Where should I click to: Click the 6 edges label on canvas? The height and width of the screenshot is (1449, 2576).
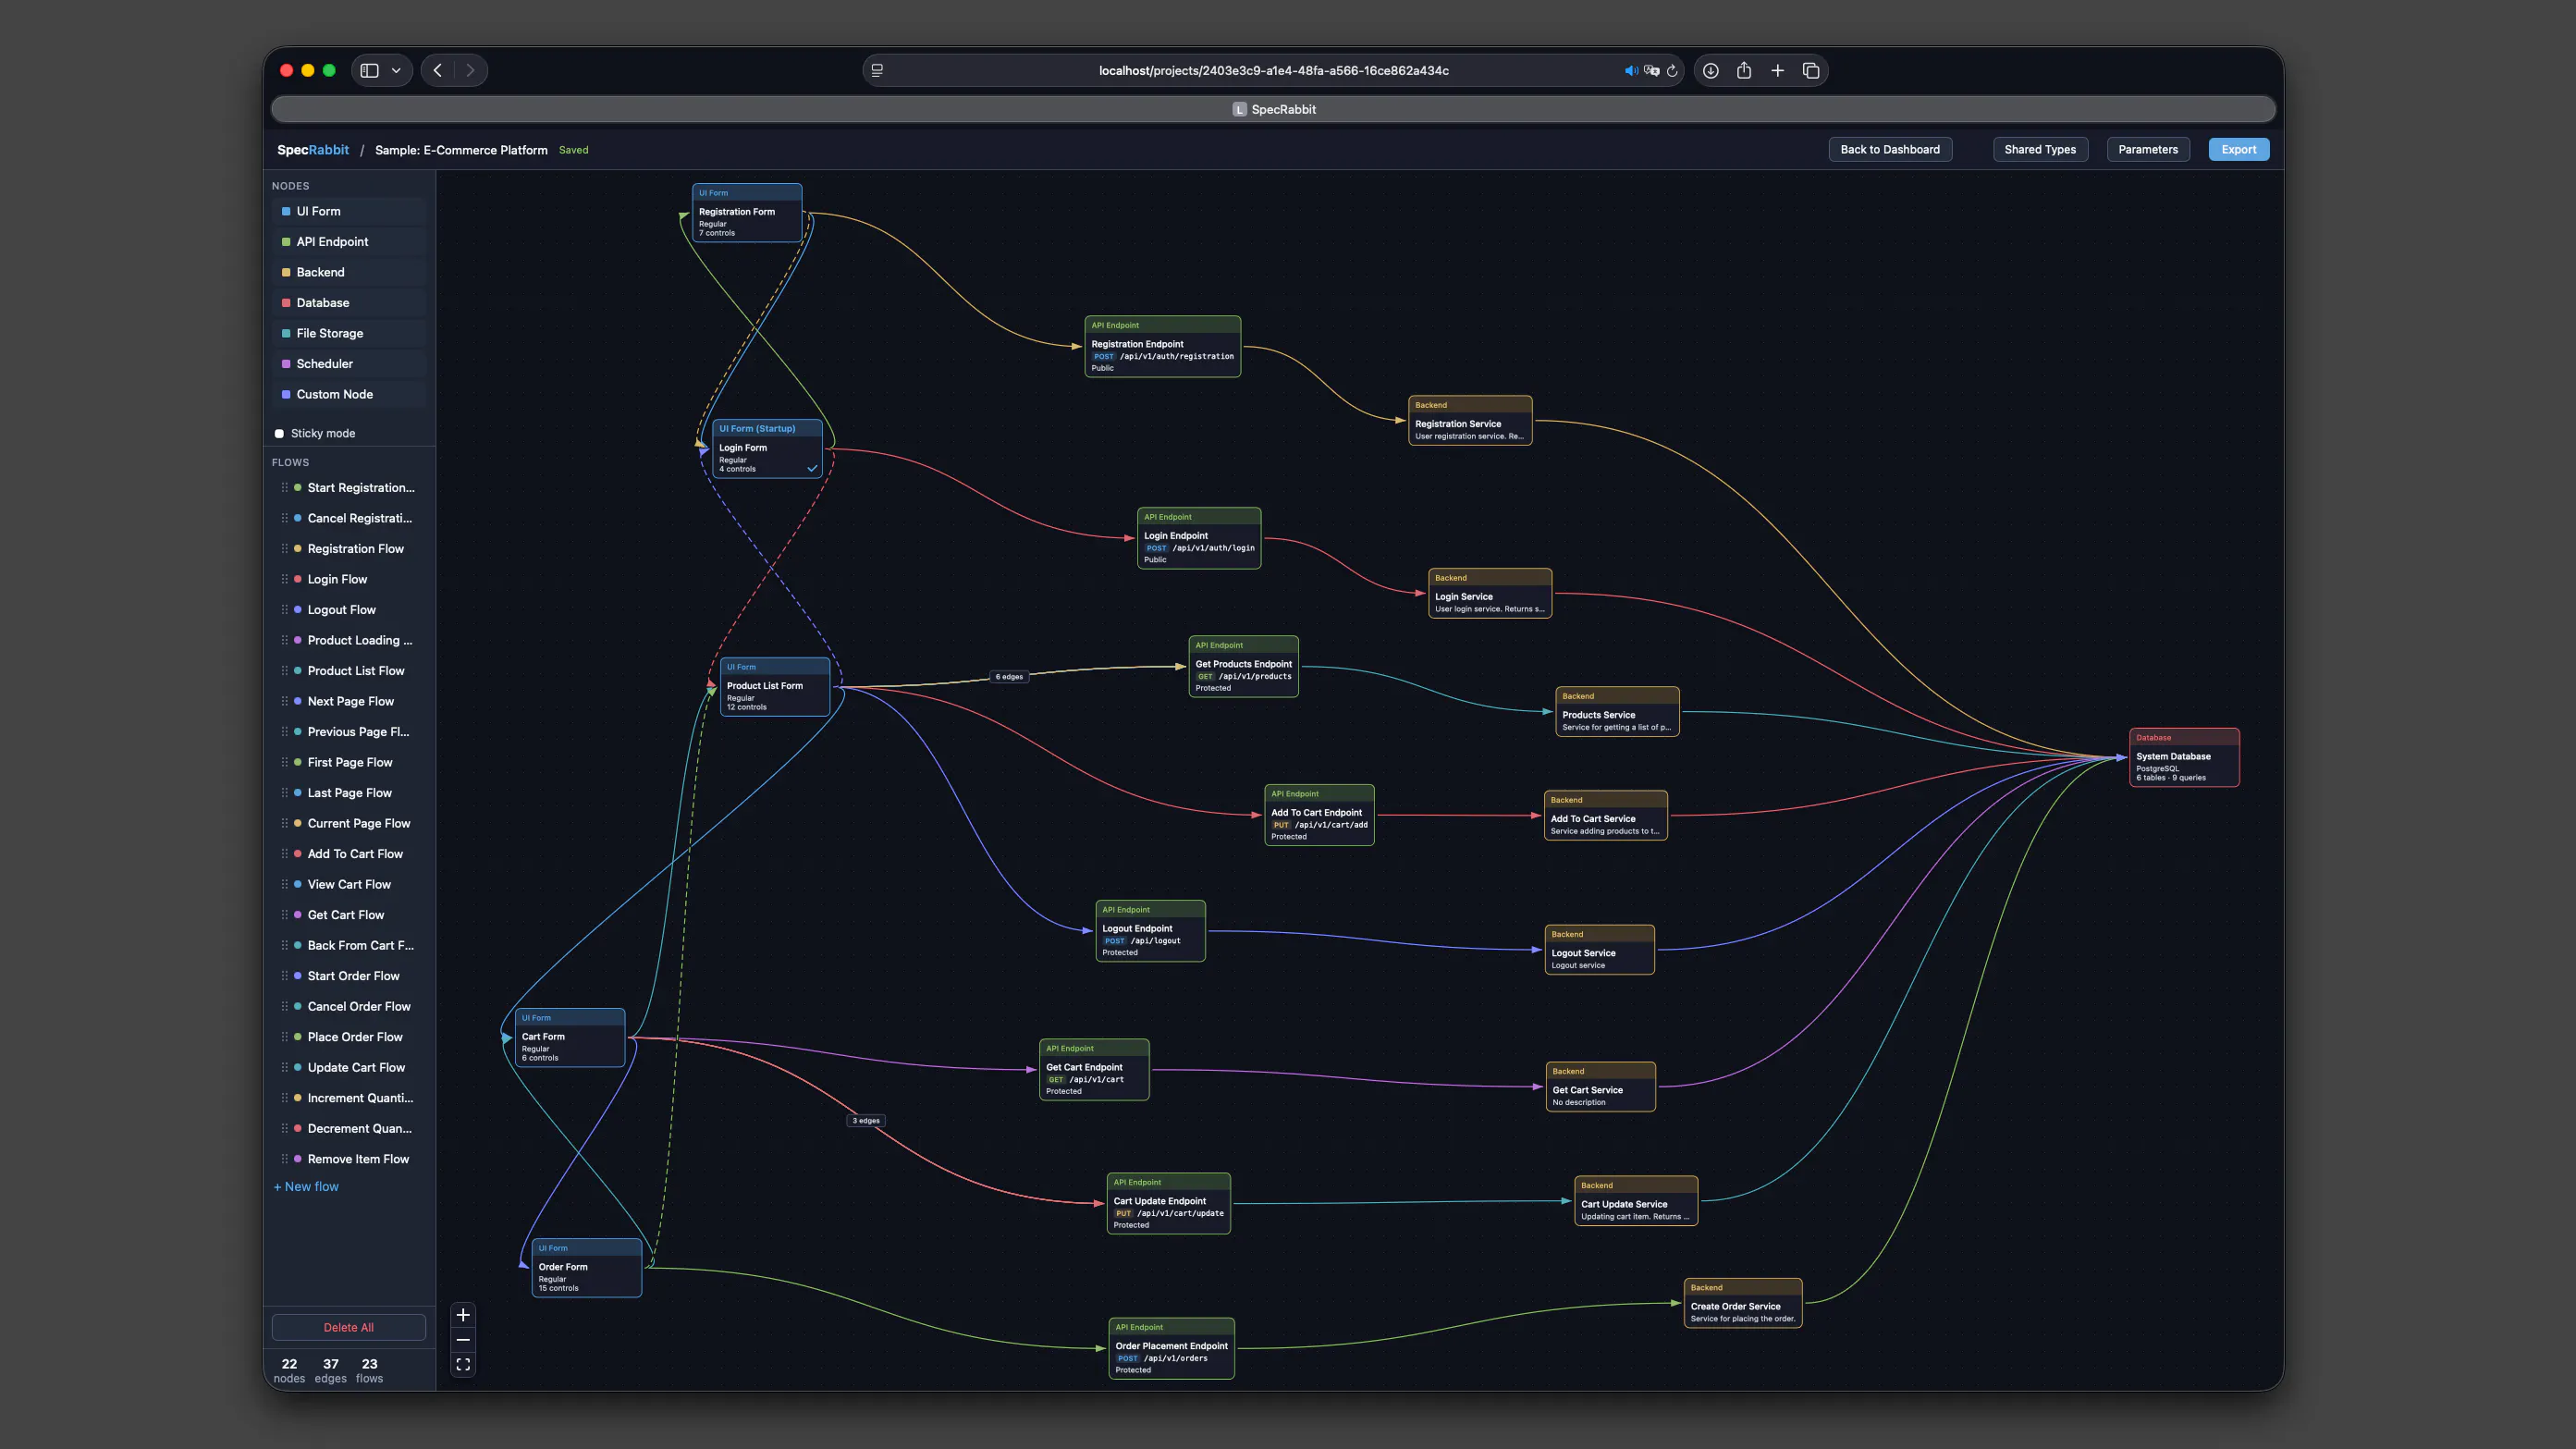click(1009, 677)
